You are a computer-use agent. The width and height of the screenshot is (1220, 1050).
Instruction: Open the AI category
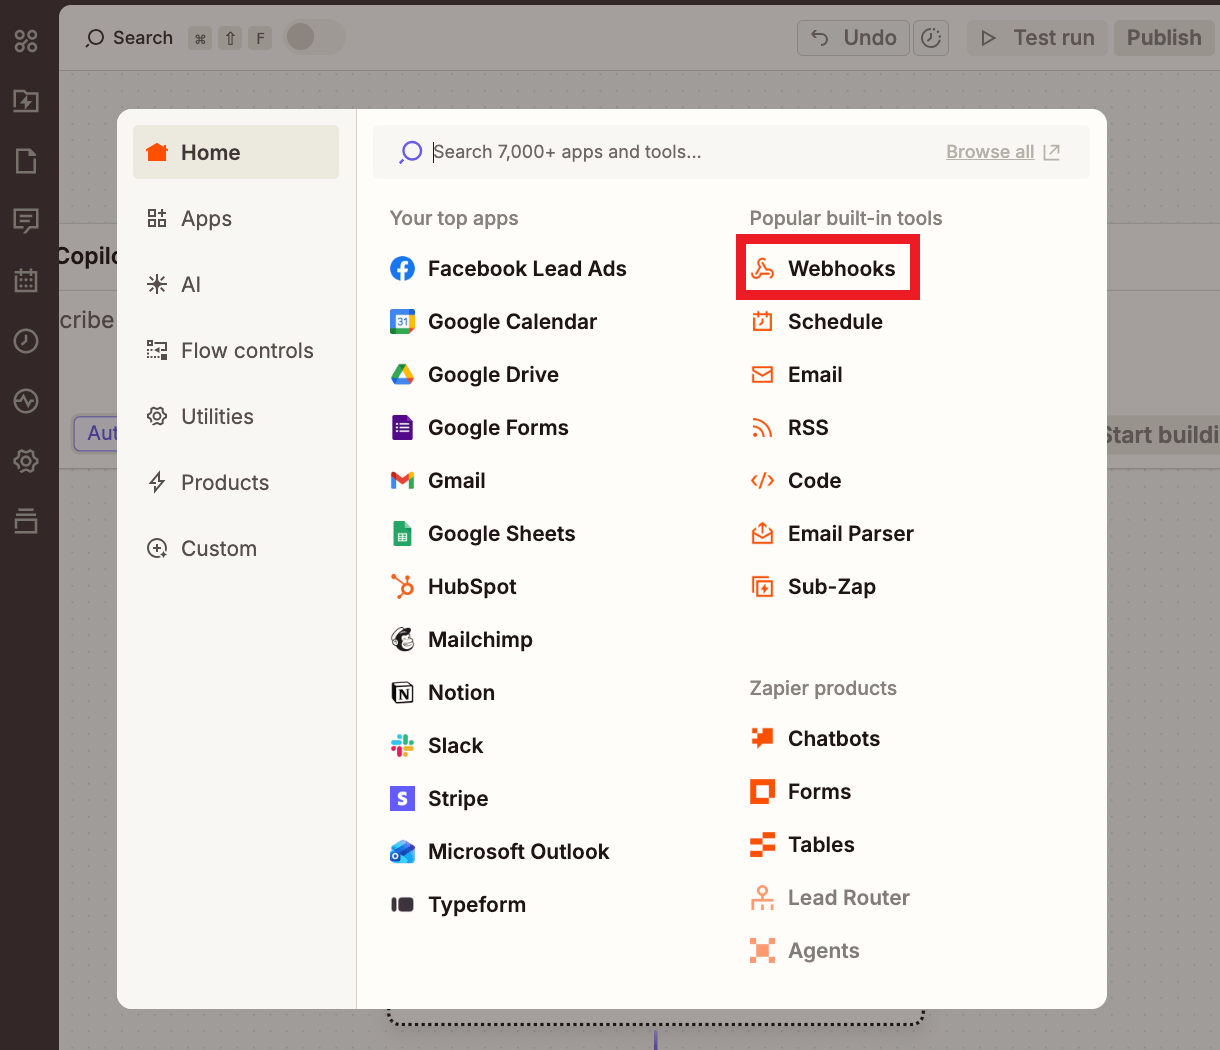[x=236, y=284]
